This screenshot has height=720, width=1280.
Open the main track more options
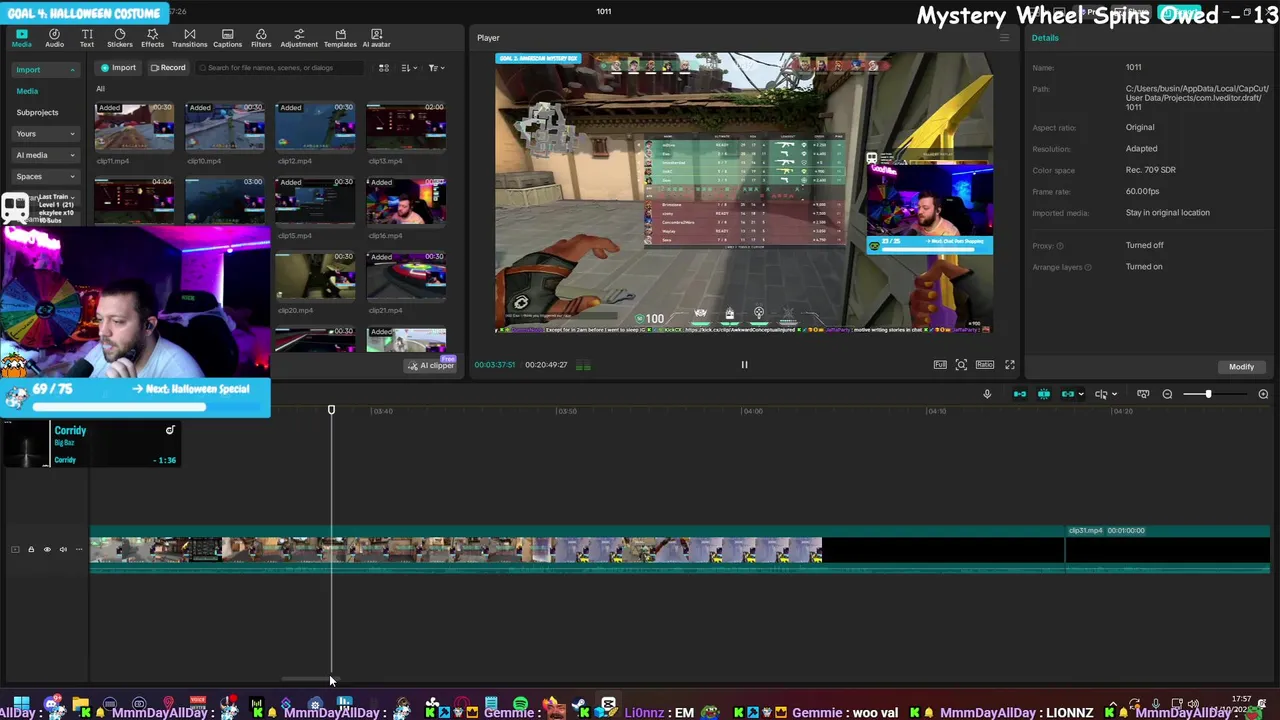click(x=79, y=549)
